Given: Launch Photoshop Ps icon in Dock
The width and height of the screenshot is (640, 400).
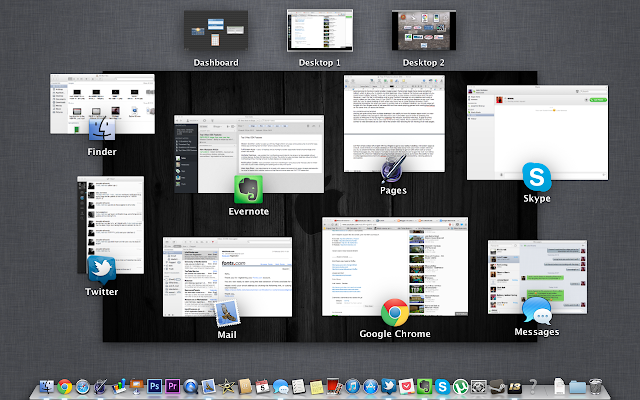Looking at the screenshot, I should tap(154, 386).
